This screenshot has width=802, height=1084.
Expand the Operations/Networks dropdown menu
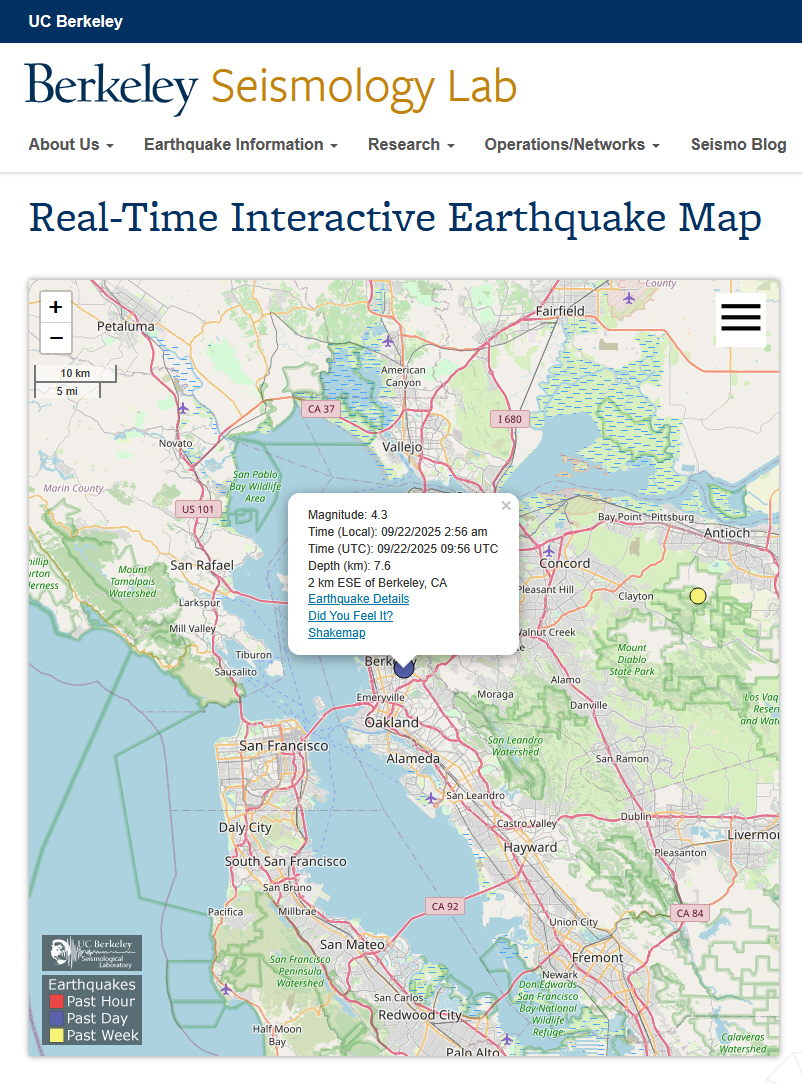pyautogui.click(x=572, y=144)
